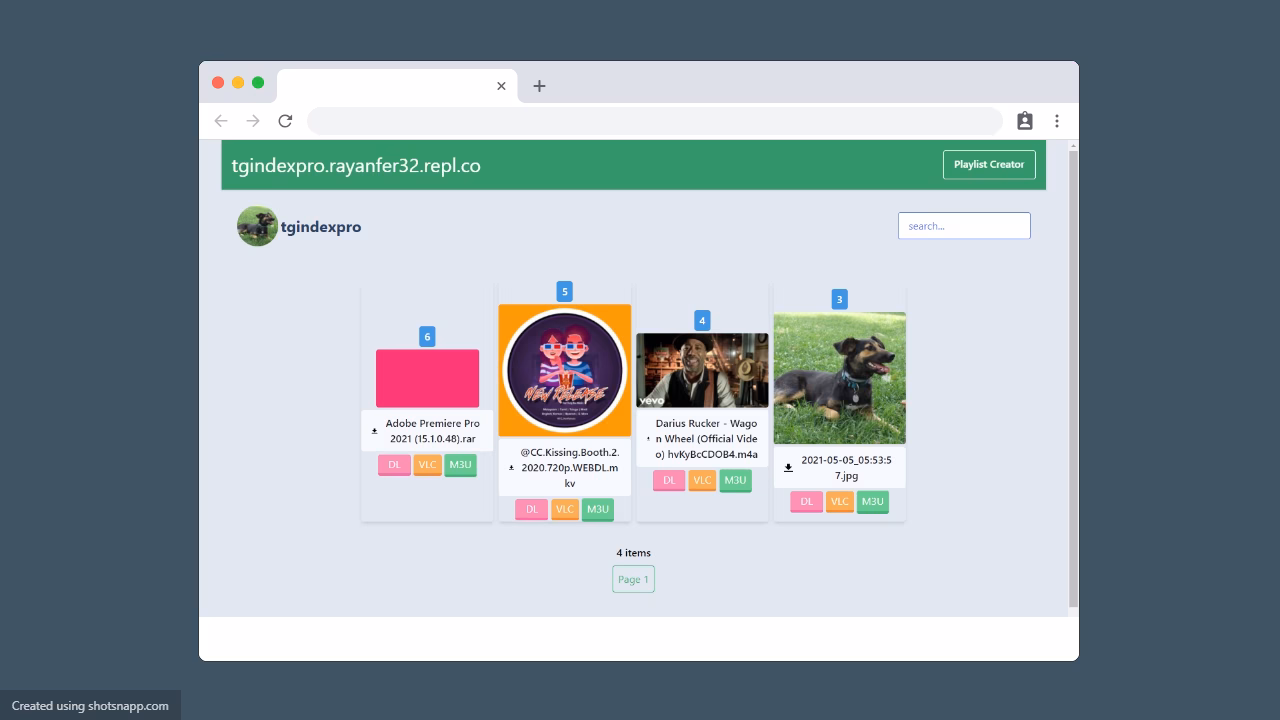Close the current browser tab
This screenshot has width=1280, height=720.
[x=501, y=86]
